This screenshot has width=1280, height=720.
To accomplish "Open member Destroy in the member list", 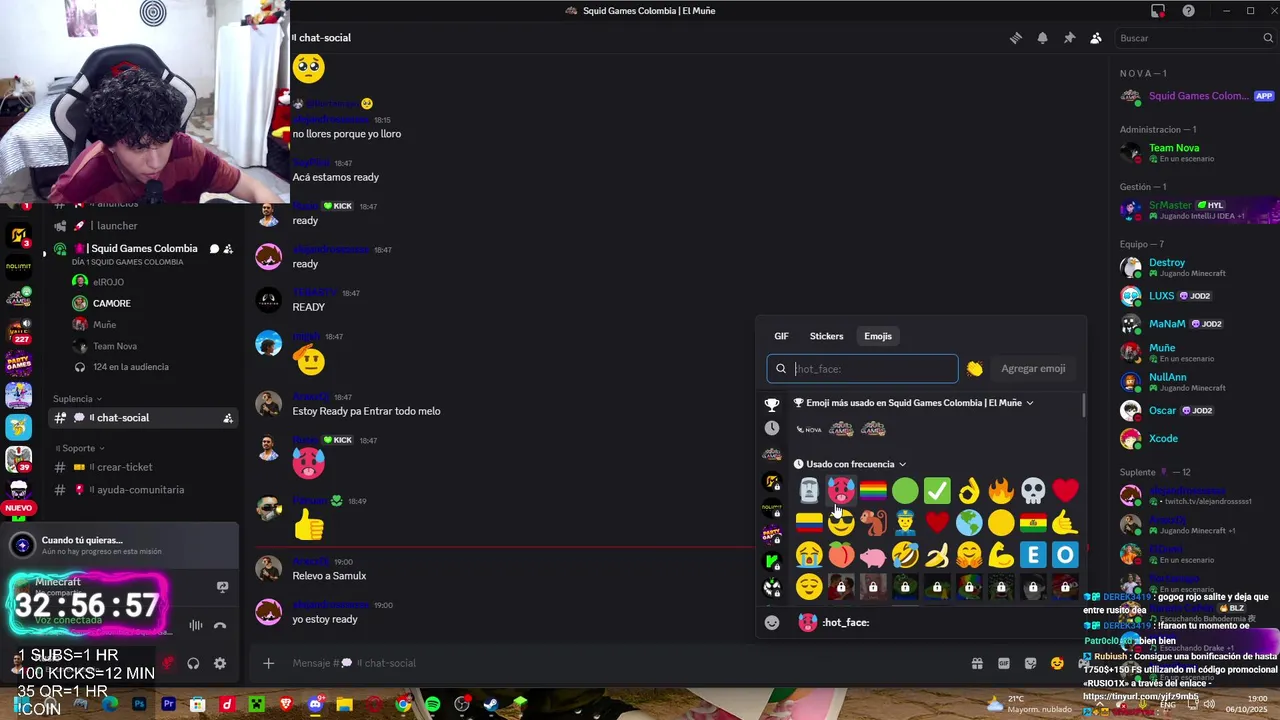I will coord(1198,267).
